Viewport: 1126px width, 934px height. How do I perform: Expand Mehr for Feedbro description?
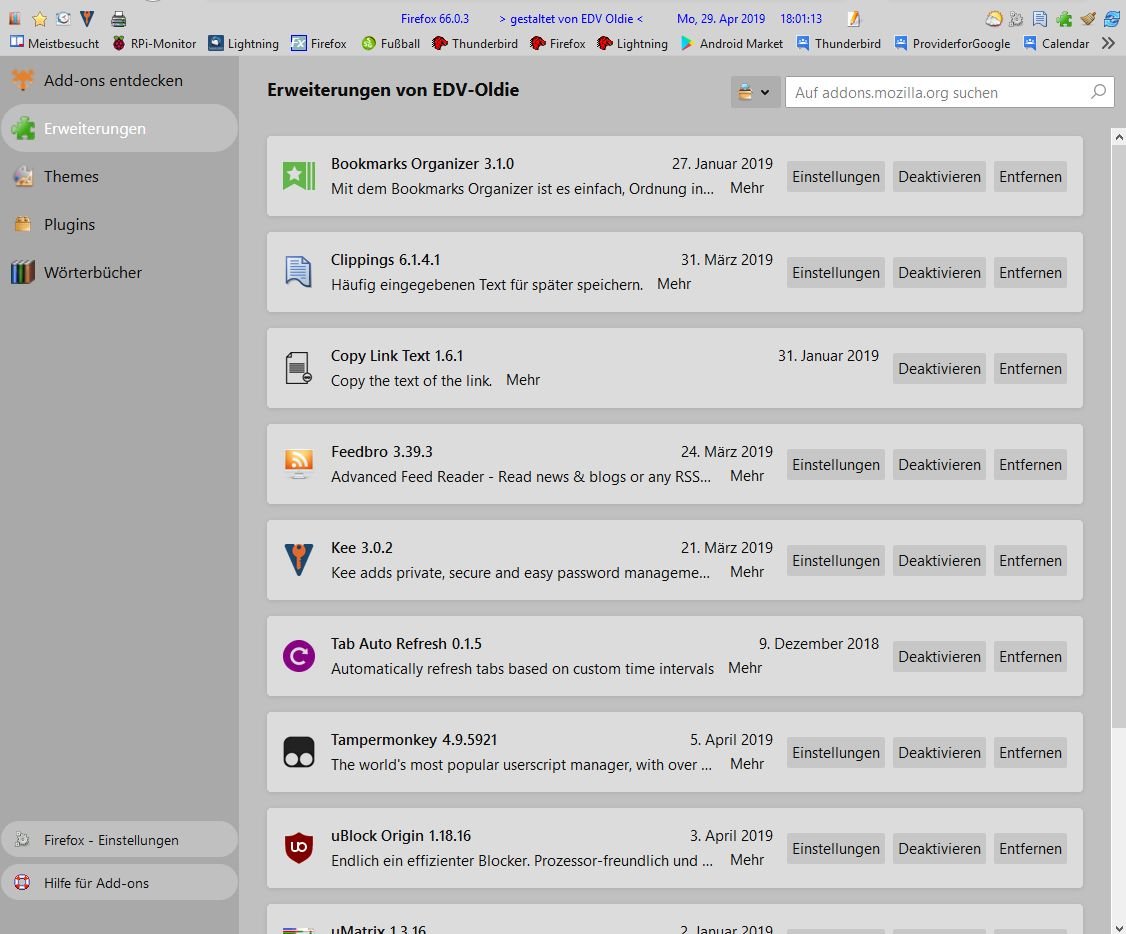click(x=747, y=475)
